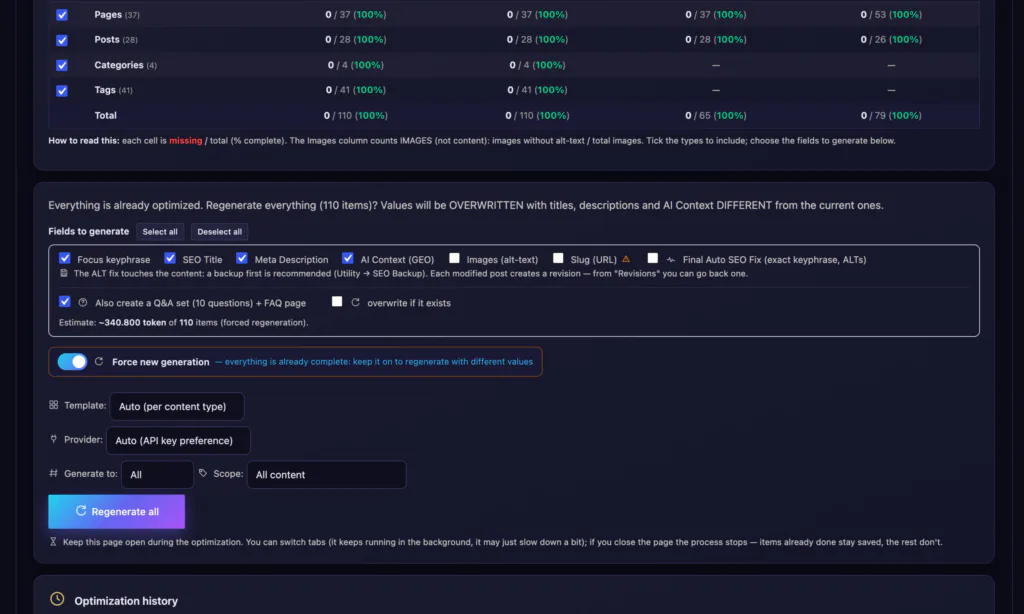The height and width of the screenshot is (614, 1024).
Task: Uncheck the Pages row checkbox
Action: (62, 15)
